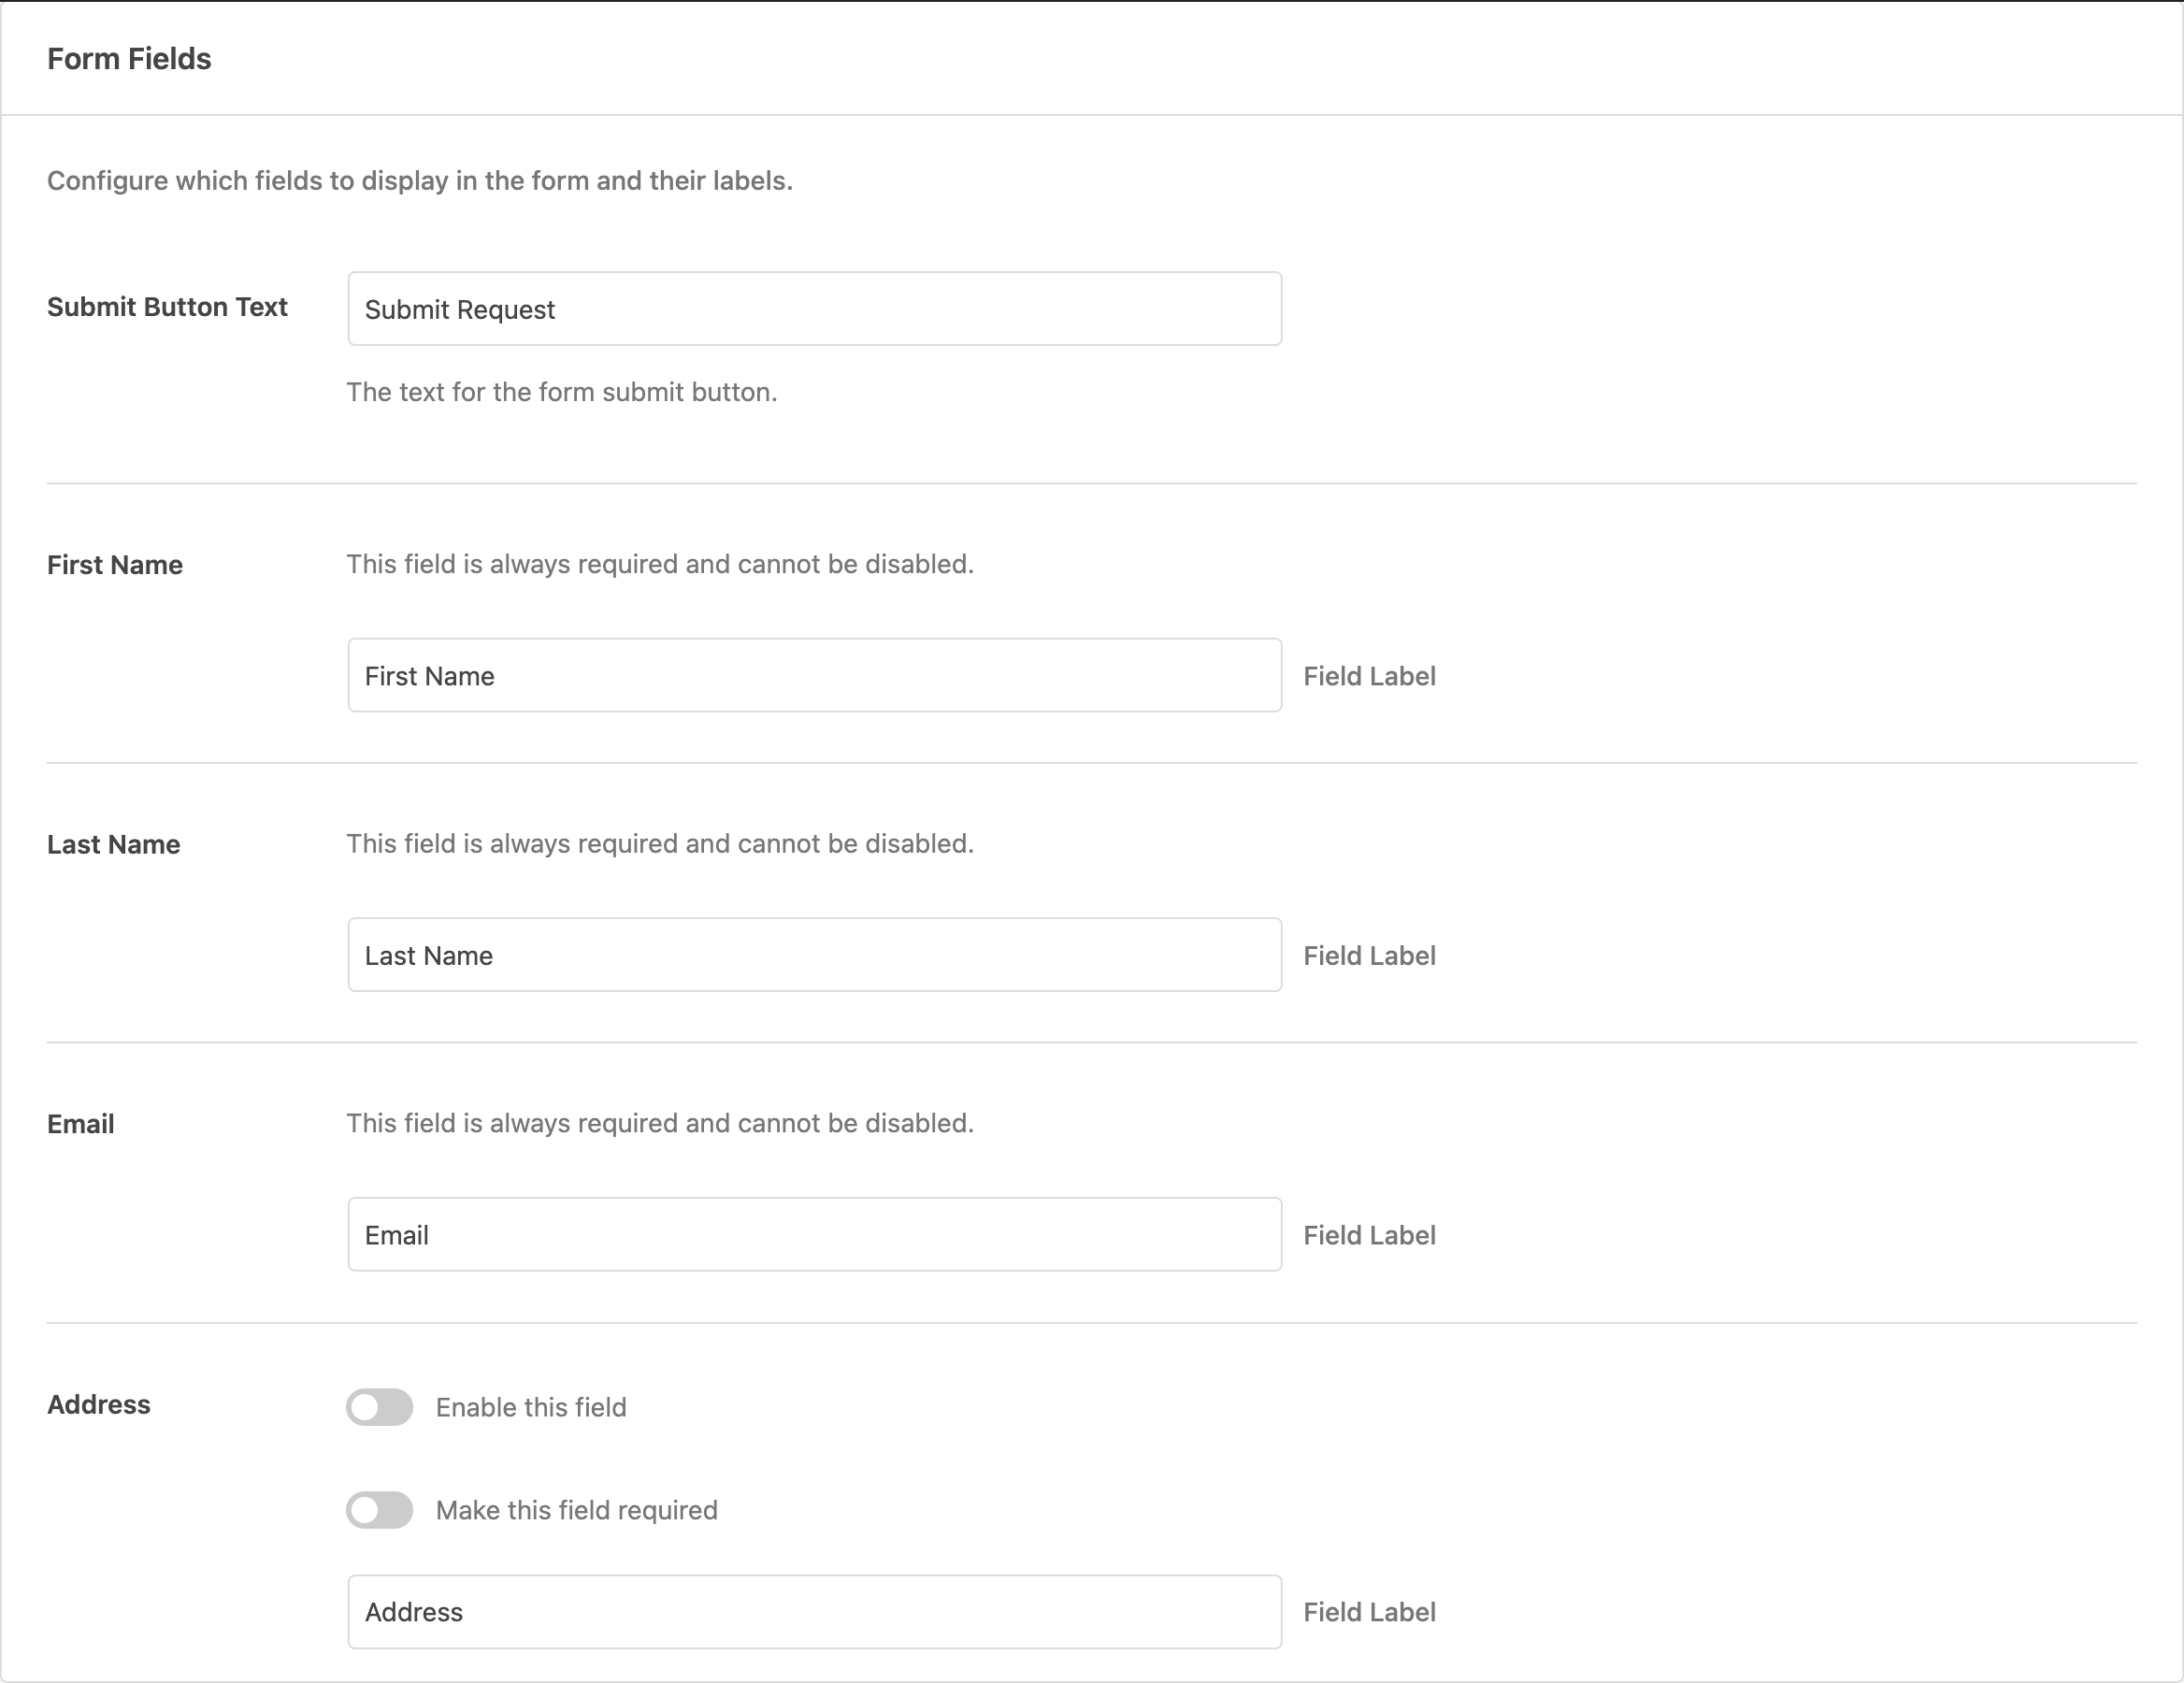
Task: Click the Email section heading
Action: (80, 1123)
